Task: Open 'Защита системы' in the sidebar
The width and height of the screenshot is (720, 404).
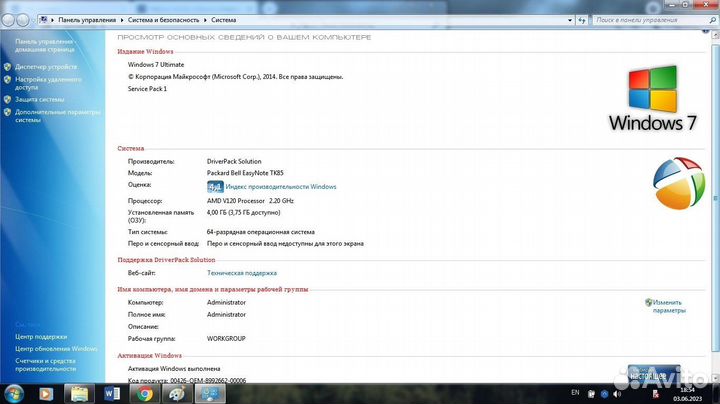Action: tap(39, 99)
